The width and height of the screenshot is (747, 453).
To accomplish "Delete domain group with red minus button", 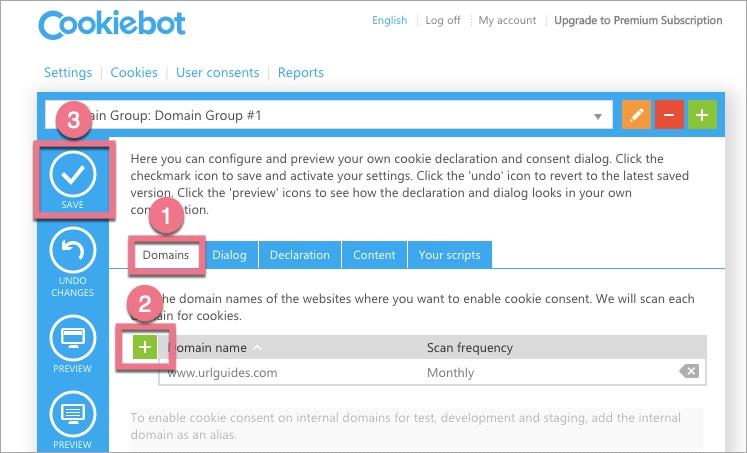I will 669,115.
